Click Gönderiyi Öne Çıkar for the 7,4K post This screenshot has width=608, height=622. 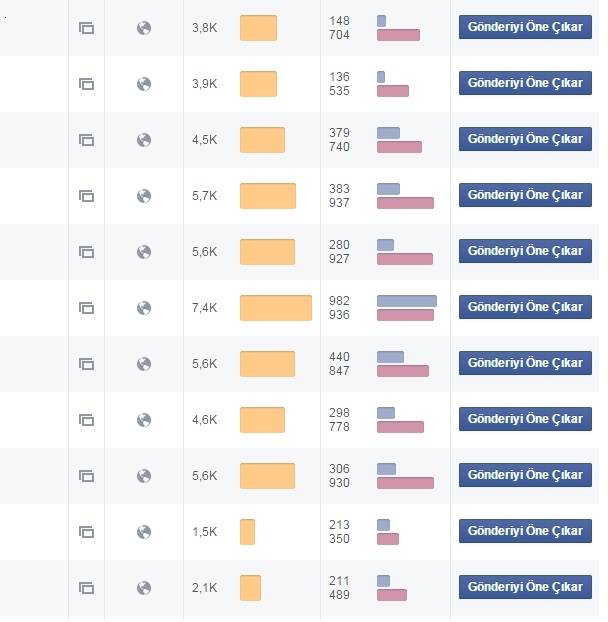(525, 307)
